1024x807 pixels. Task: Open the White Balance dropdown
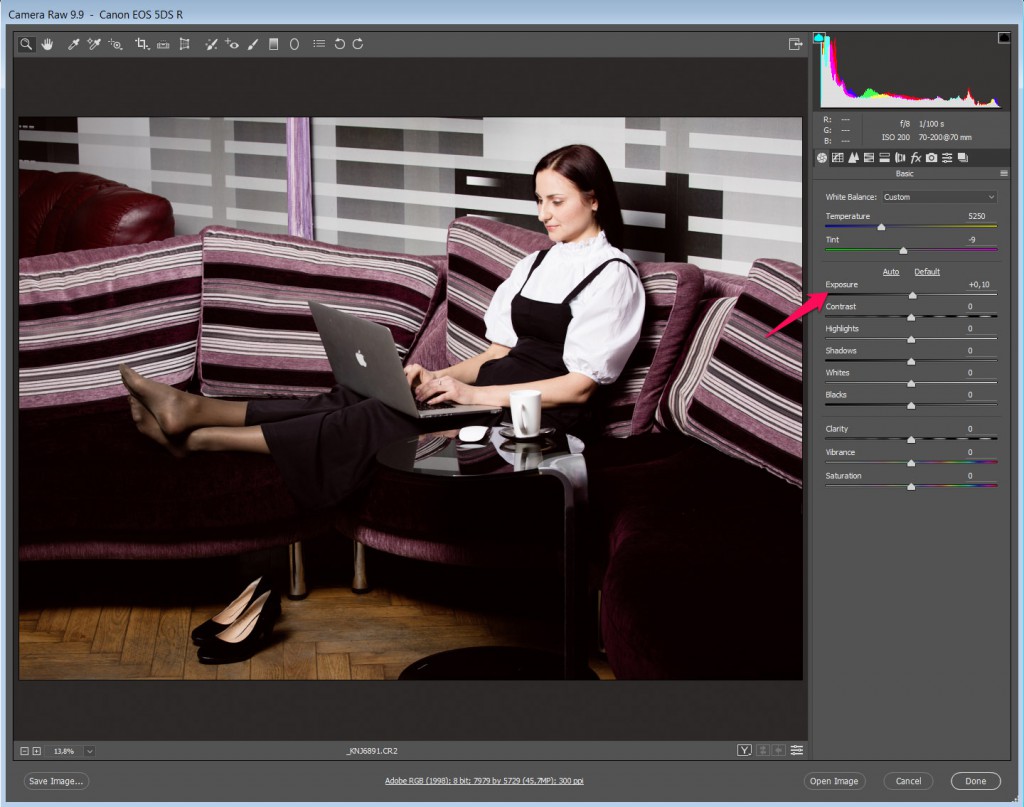coord(939,197)
